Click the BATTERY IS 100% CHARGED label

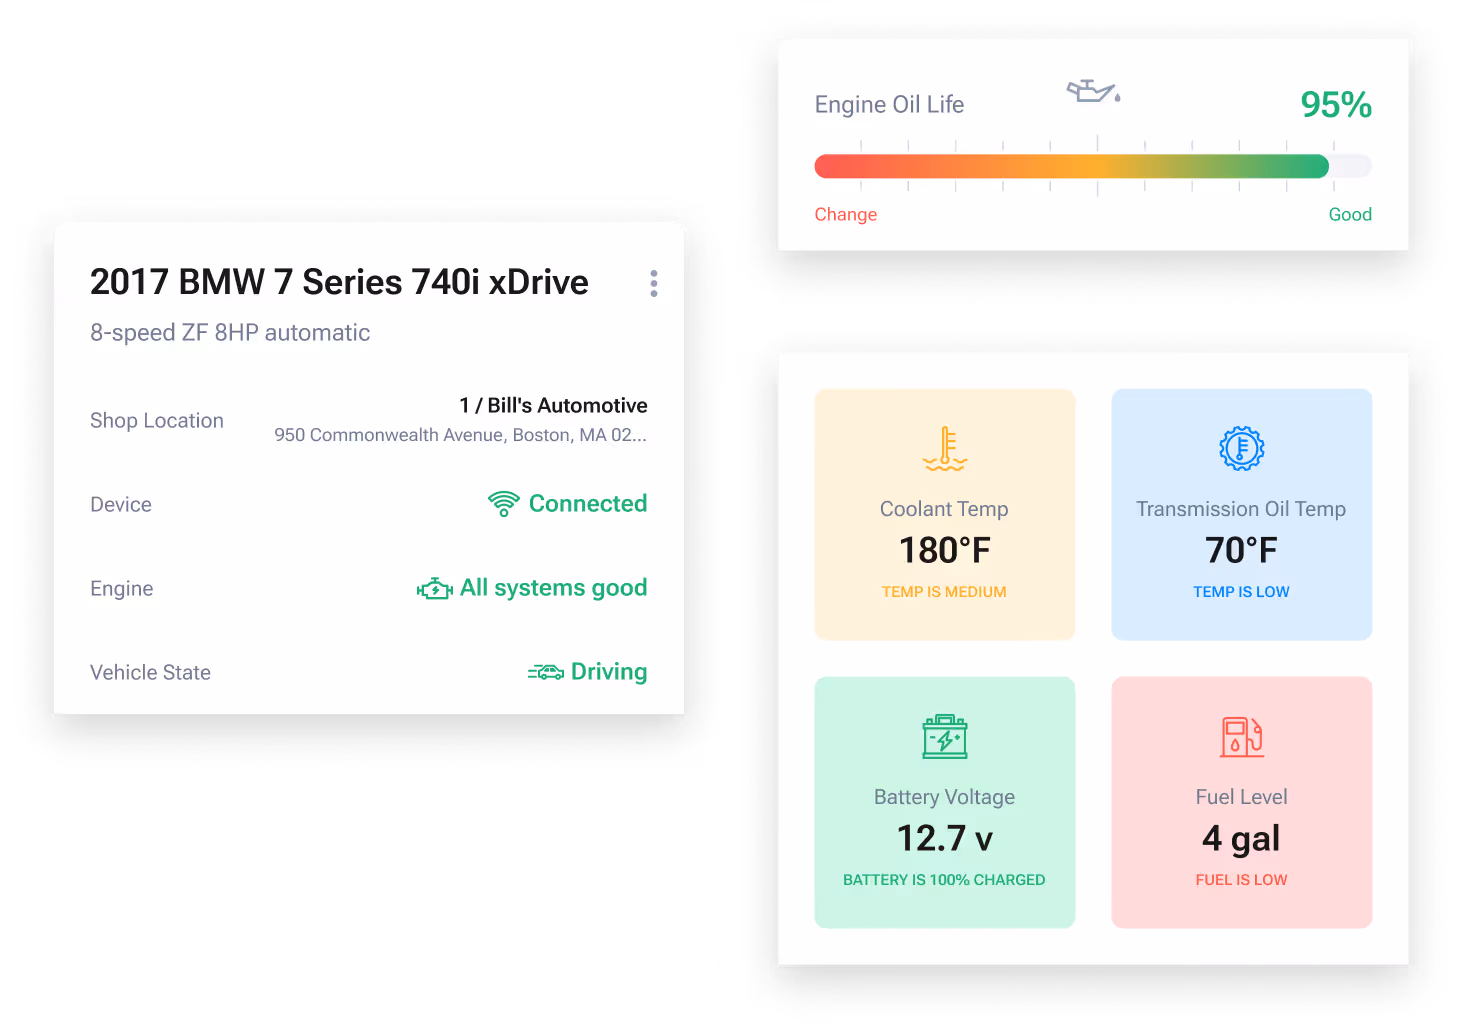pos(944,880)
